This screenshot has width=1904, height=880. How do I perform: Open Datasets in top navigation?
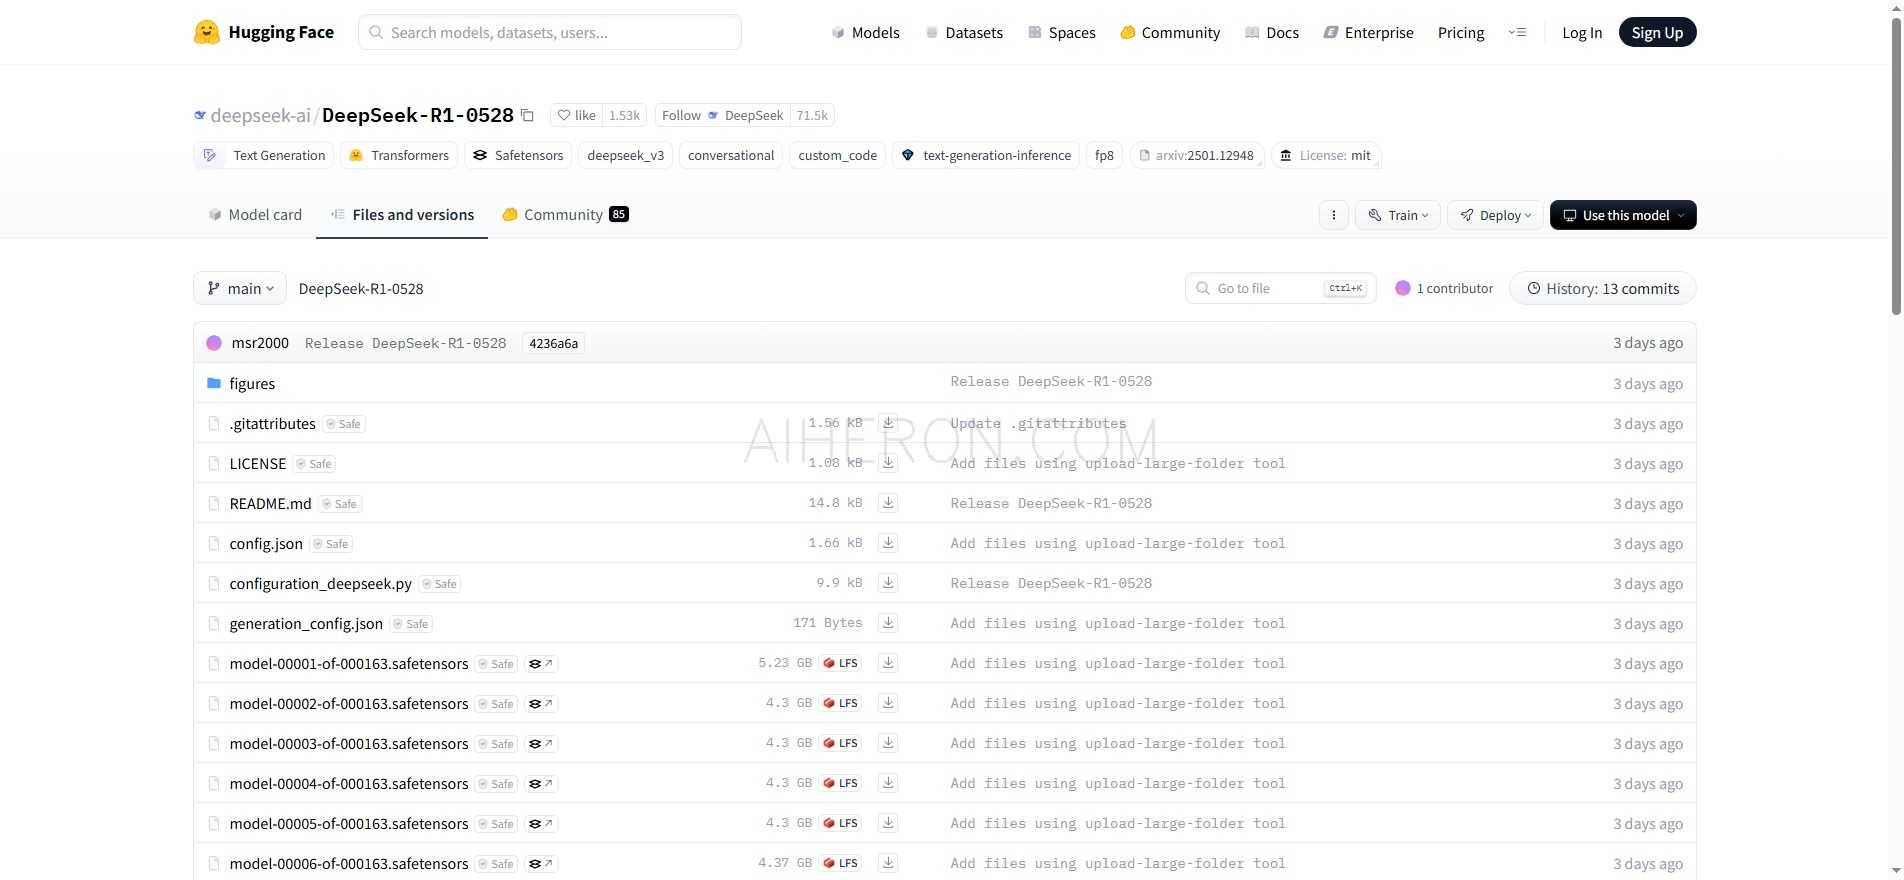[964, 33]
